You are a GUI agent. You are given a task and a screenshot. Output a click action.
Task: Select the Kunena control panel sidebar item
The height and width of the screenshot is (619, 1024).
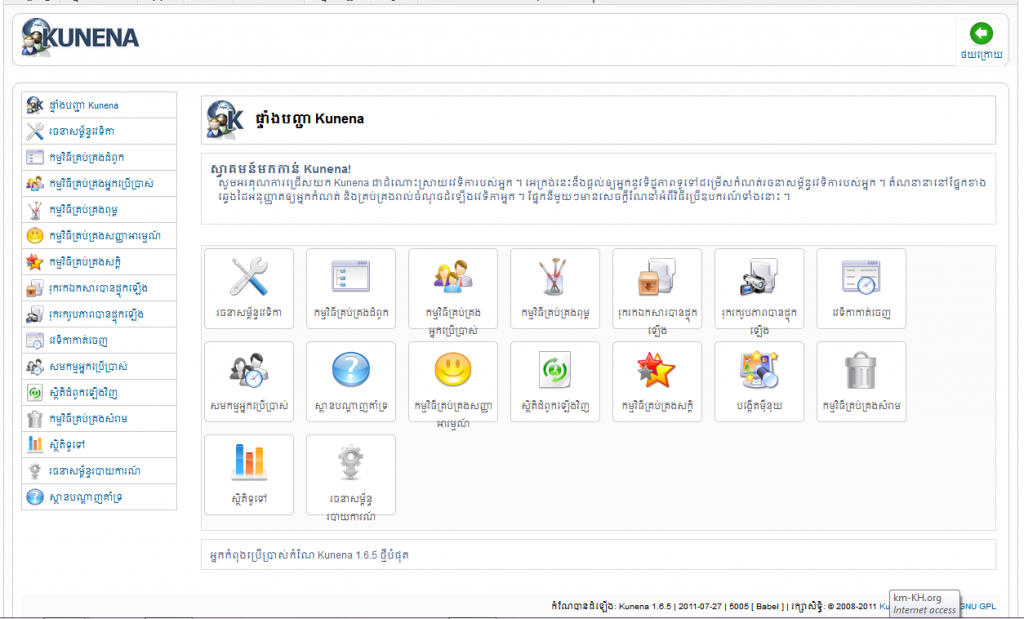tap(99, 105)
